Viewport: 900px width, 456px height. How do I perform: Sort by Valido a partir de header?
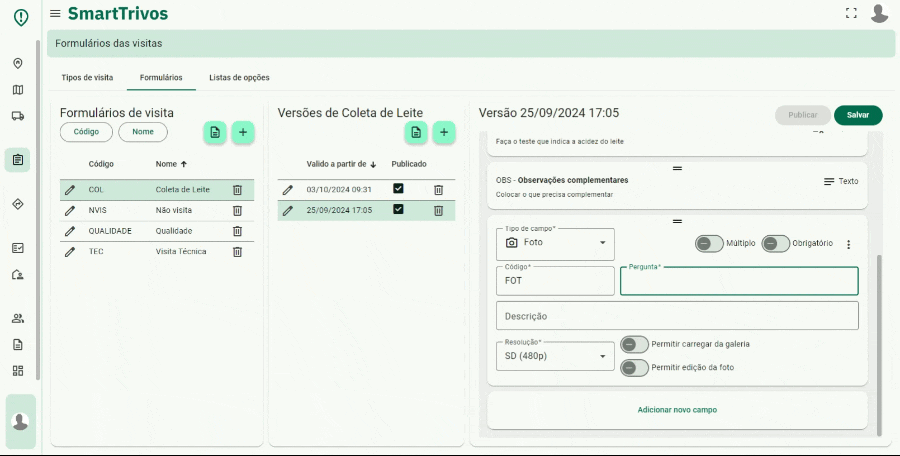click(341, 164)
